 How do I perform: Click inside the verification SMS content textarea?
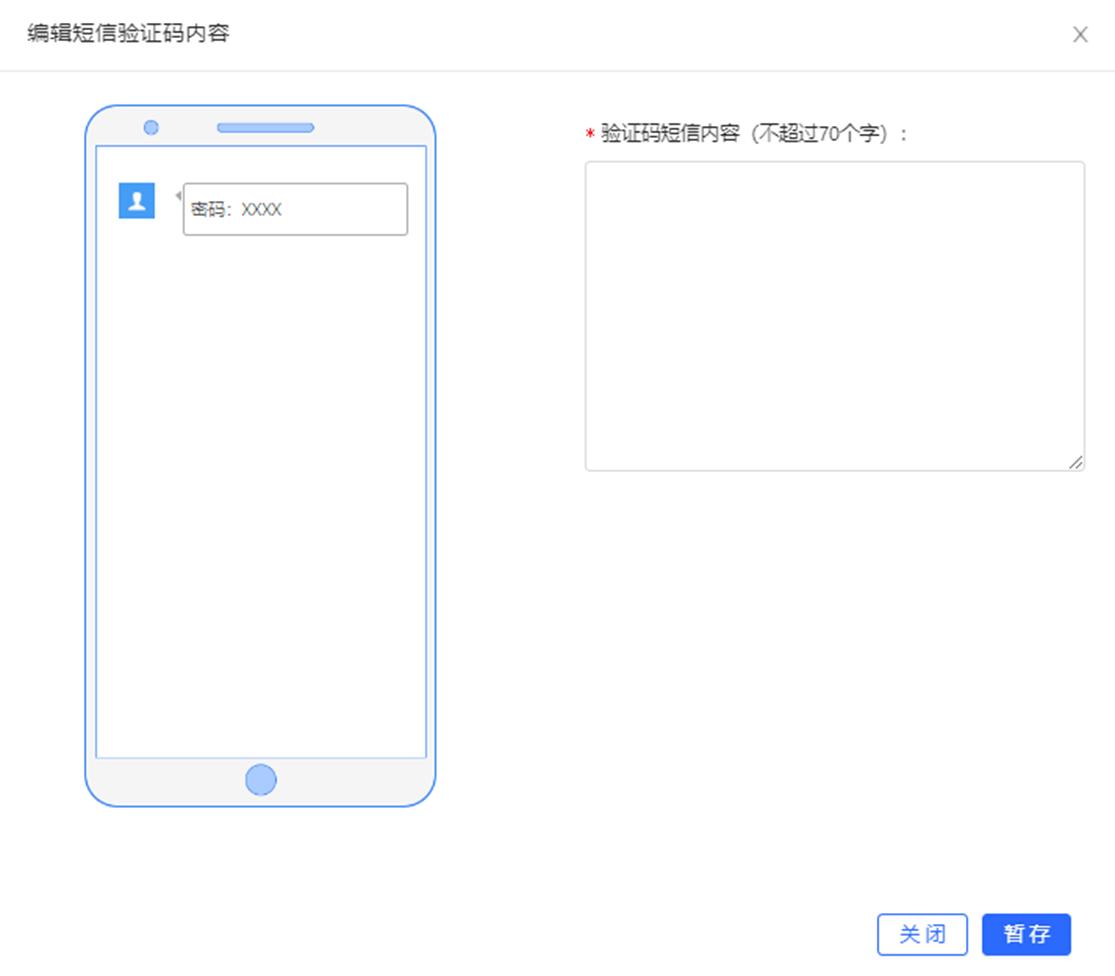pyautogui.click(x=835, y=315)
